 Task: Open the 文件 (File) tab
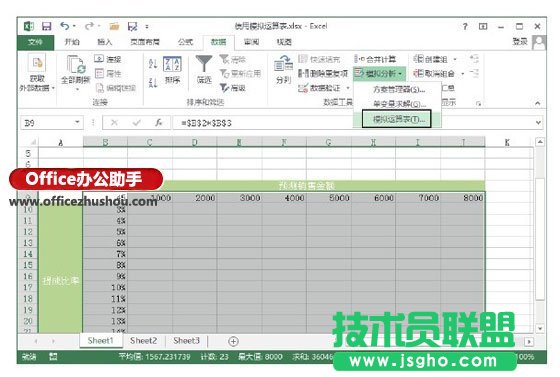pyautogui.click(x=35, y=42)
